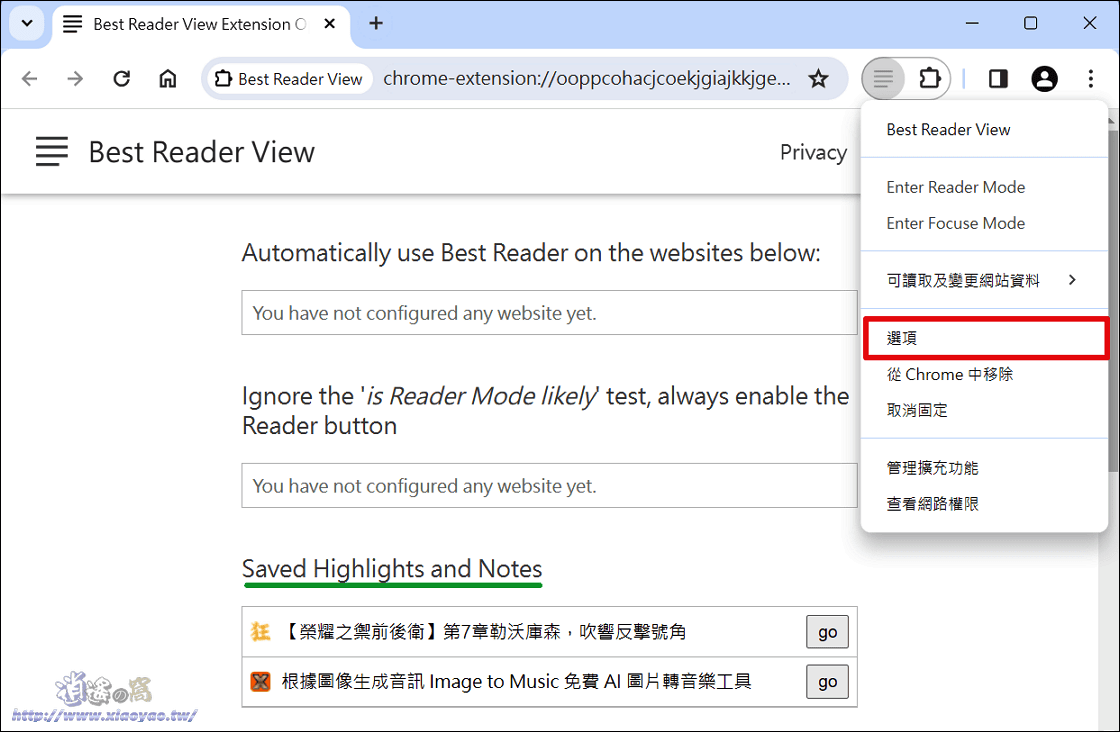This screenshot has width=1120, height=732.
Task: Open Chrome three-dot menu
Action: point(1091,79)
